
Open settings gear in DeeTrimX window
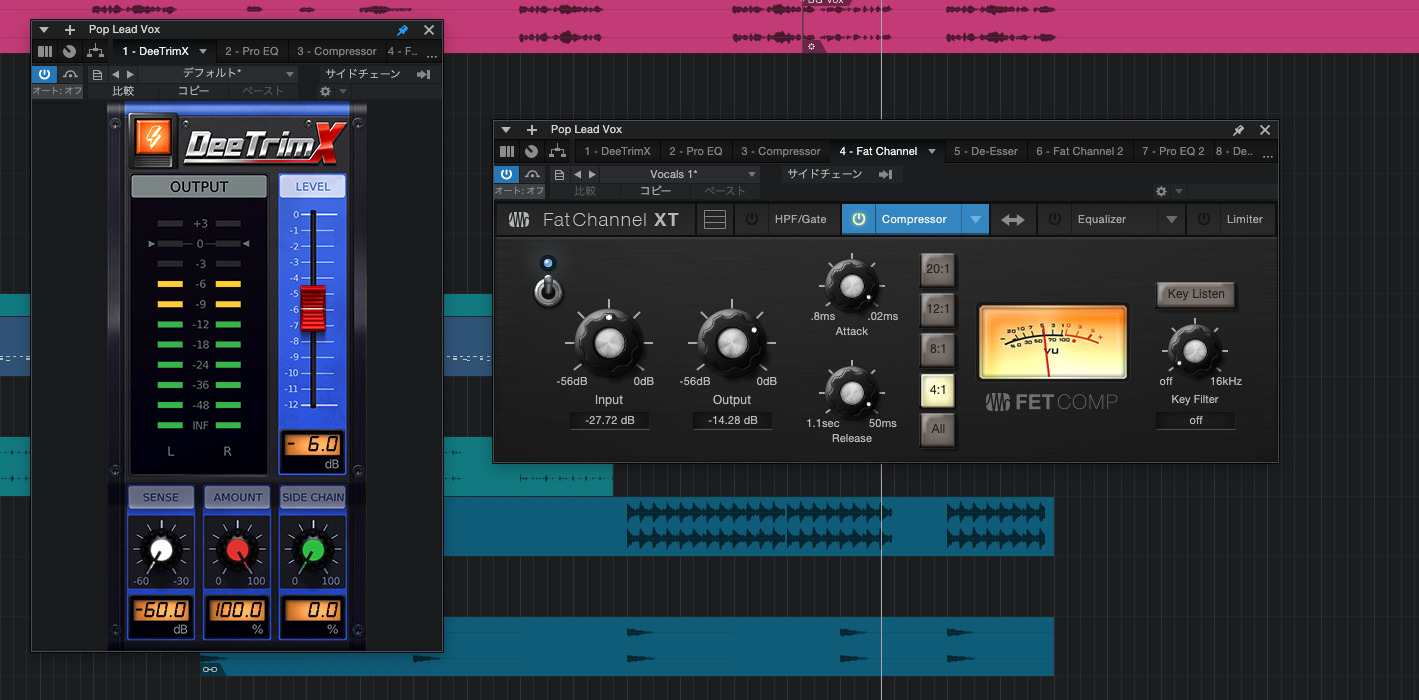point(325,91)
